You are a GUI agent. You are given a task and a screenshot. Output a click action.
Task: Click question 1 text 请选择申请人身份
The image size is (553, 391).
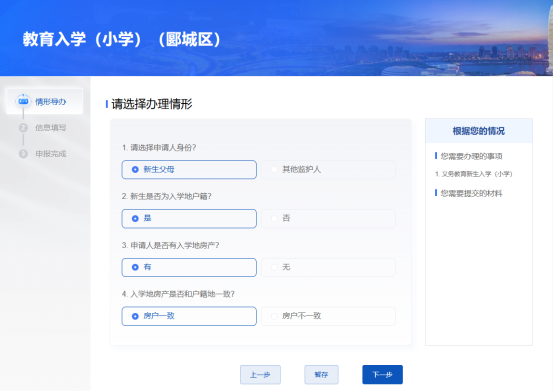click(159, 147)
